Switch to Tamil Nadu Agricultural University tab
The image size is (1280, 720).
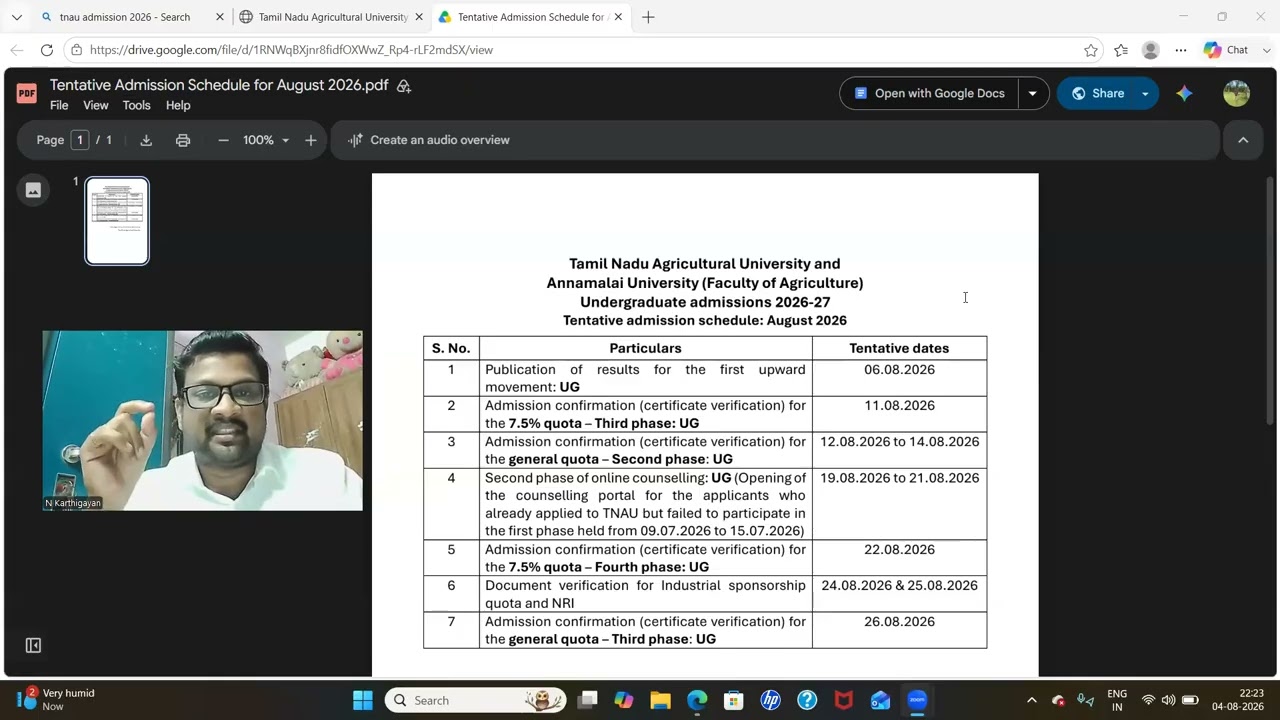click(331, 17)
